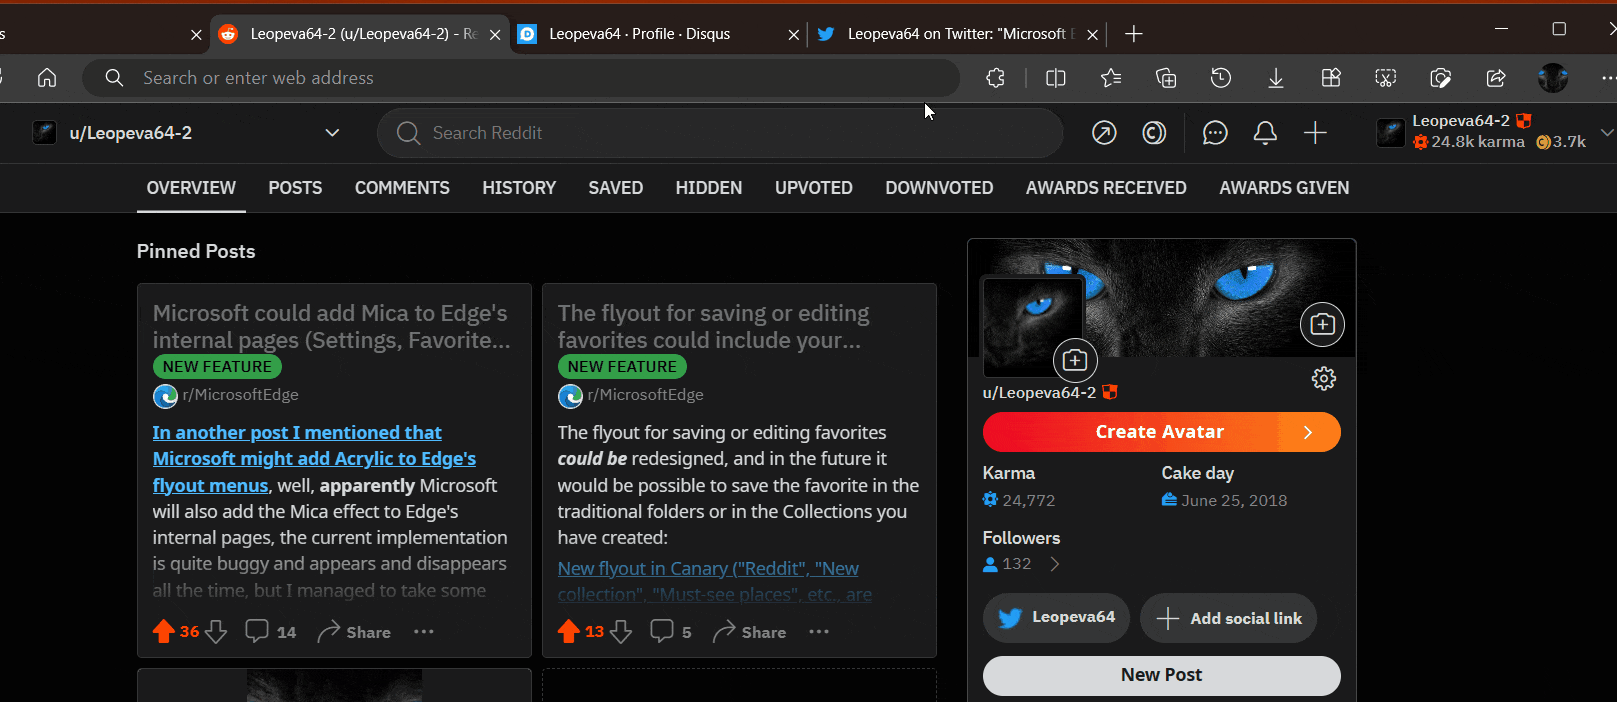
Task: Click the Reddit coins icon
Action: [x=1154, y=133]
